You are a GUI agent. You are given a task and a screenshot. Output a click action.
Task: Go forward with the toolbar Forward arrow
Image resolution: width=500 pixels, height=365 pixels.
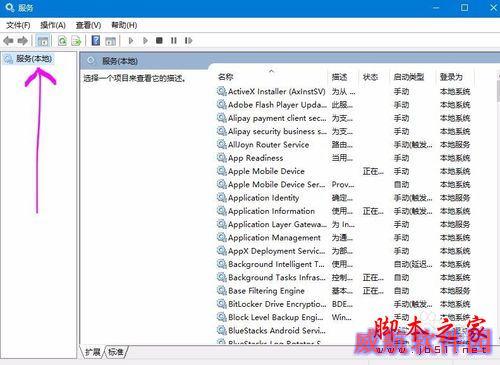[22, 41]
